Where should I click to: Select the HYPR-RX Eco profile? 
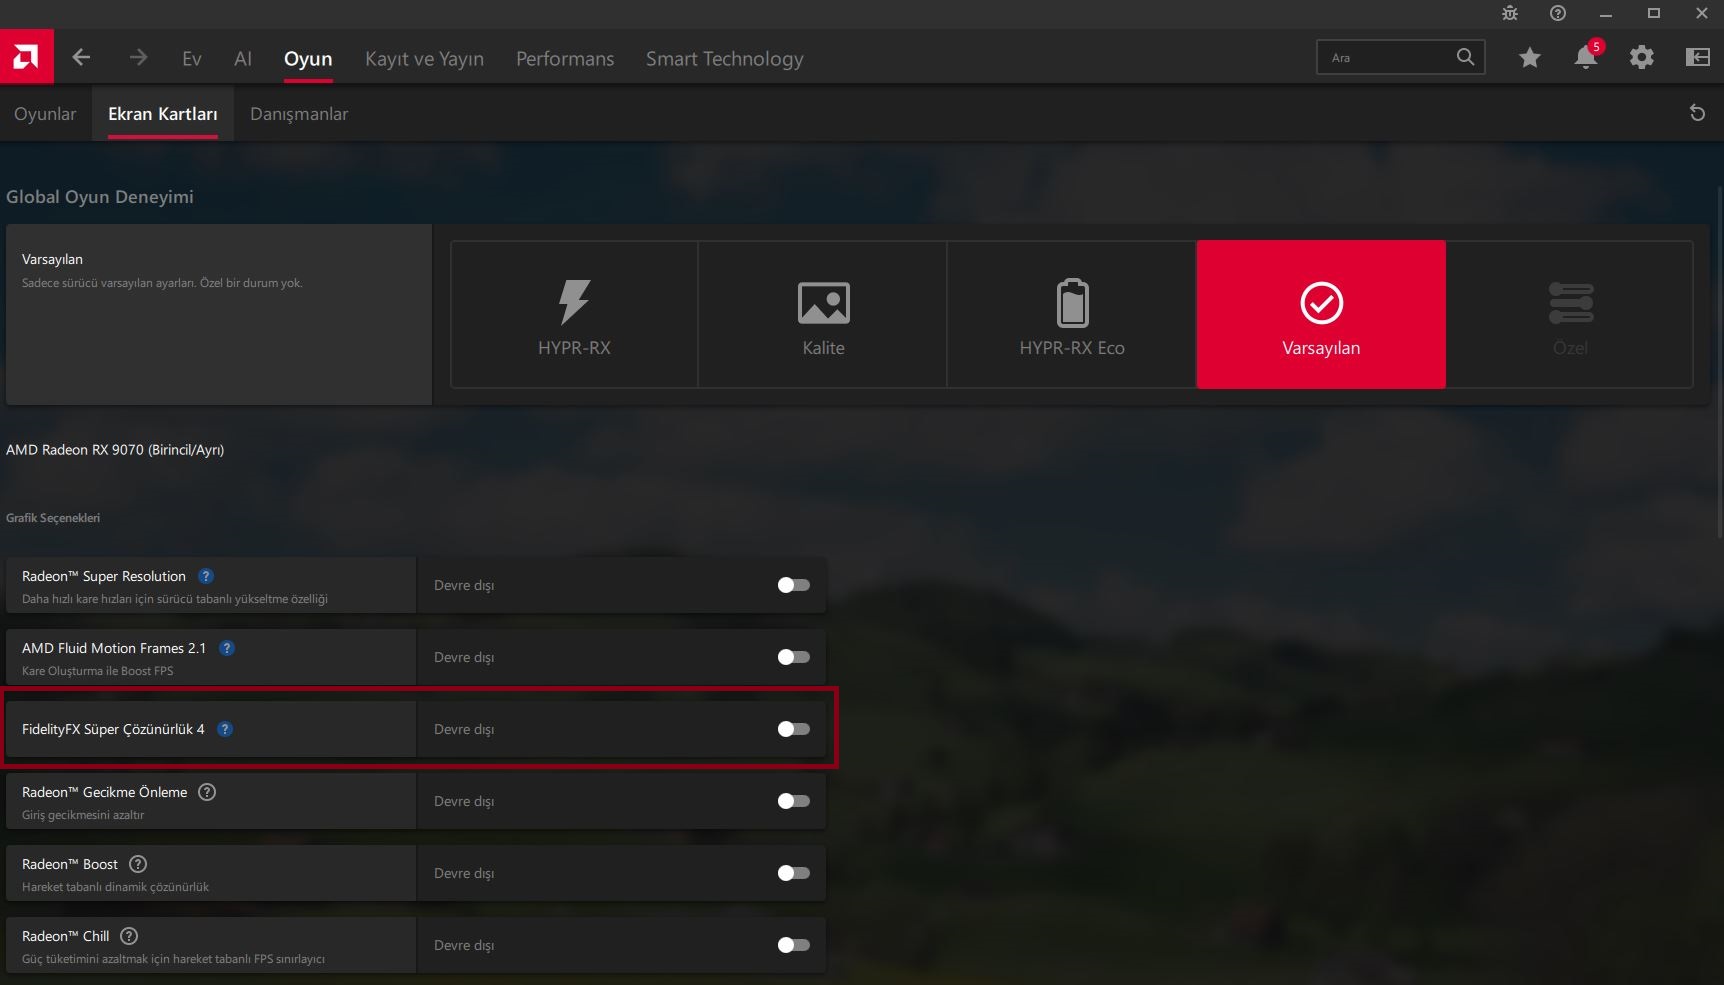tap(1072, 314)
